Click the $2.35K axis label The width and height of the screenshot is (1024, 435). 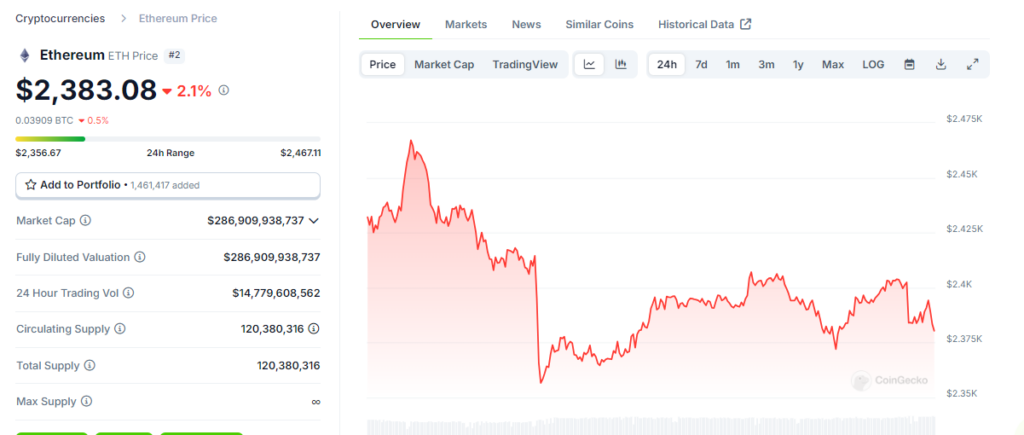pos(961,394)
